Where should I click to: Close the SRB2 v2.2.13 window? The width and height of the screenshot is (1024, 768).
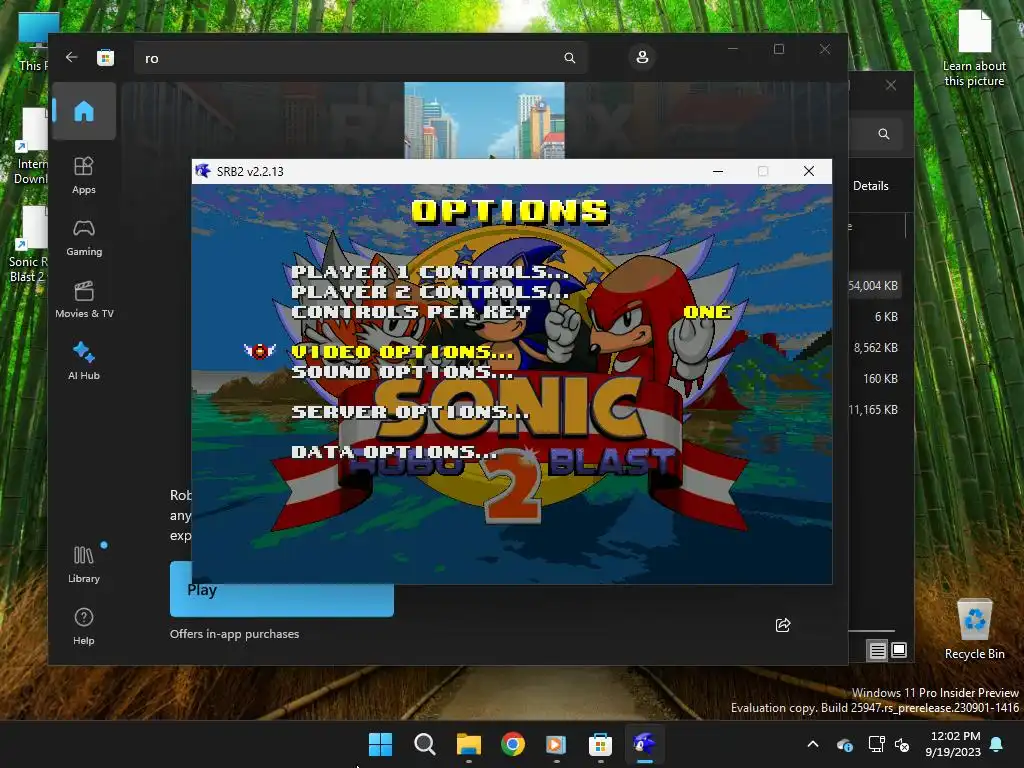(808, 171)
